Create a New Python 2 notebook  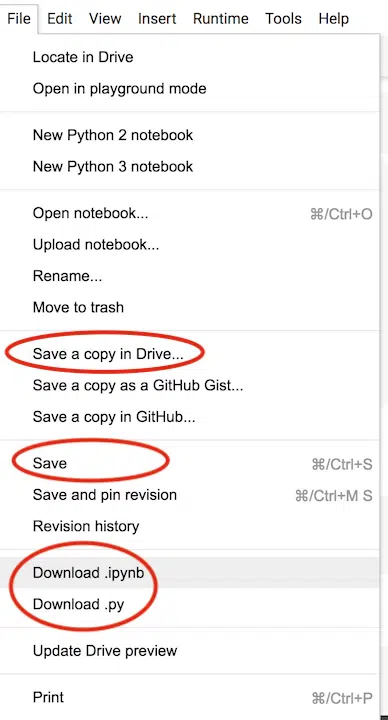(x=190, y=135)
